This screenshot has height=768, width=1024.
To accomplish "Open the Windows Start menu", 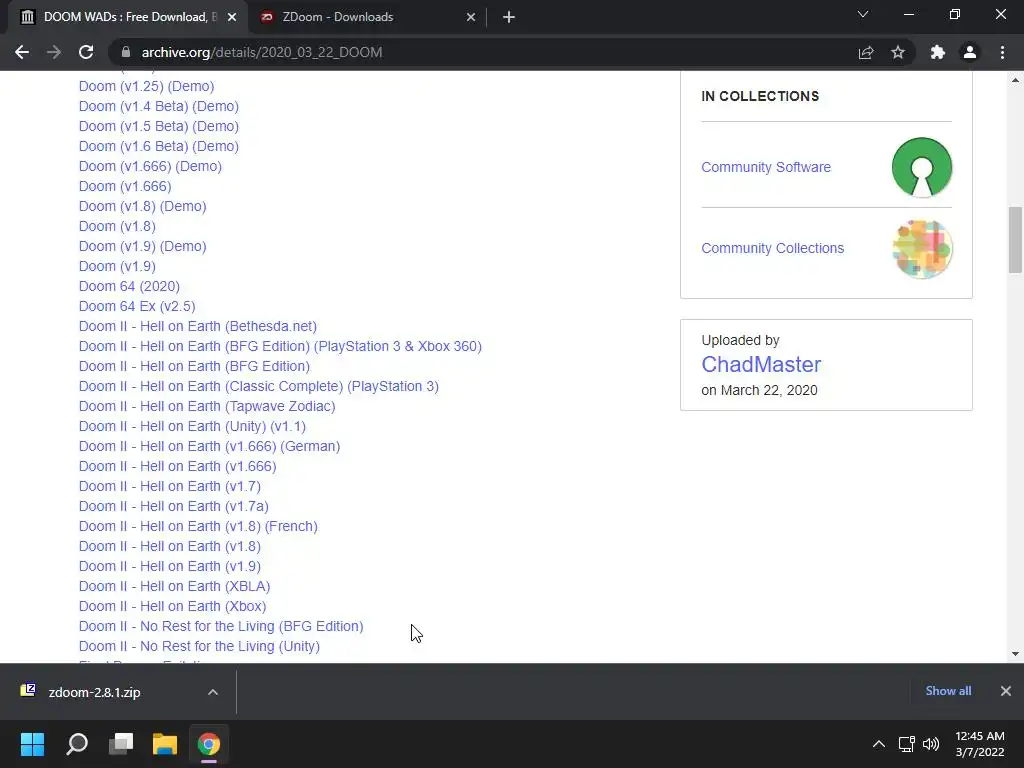I will point(32,744).
